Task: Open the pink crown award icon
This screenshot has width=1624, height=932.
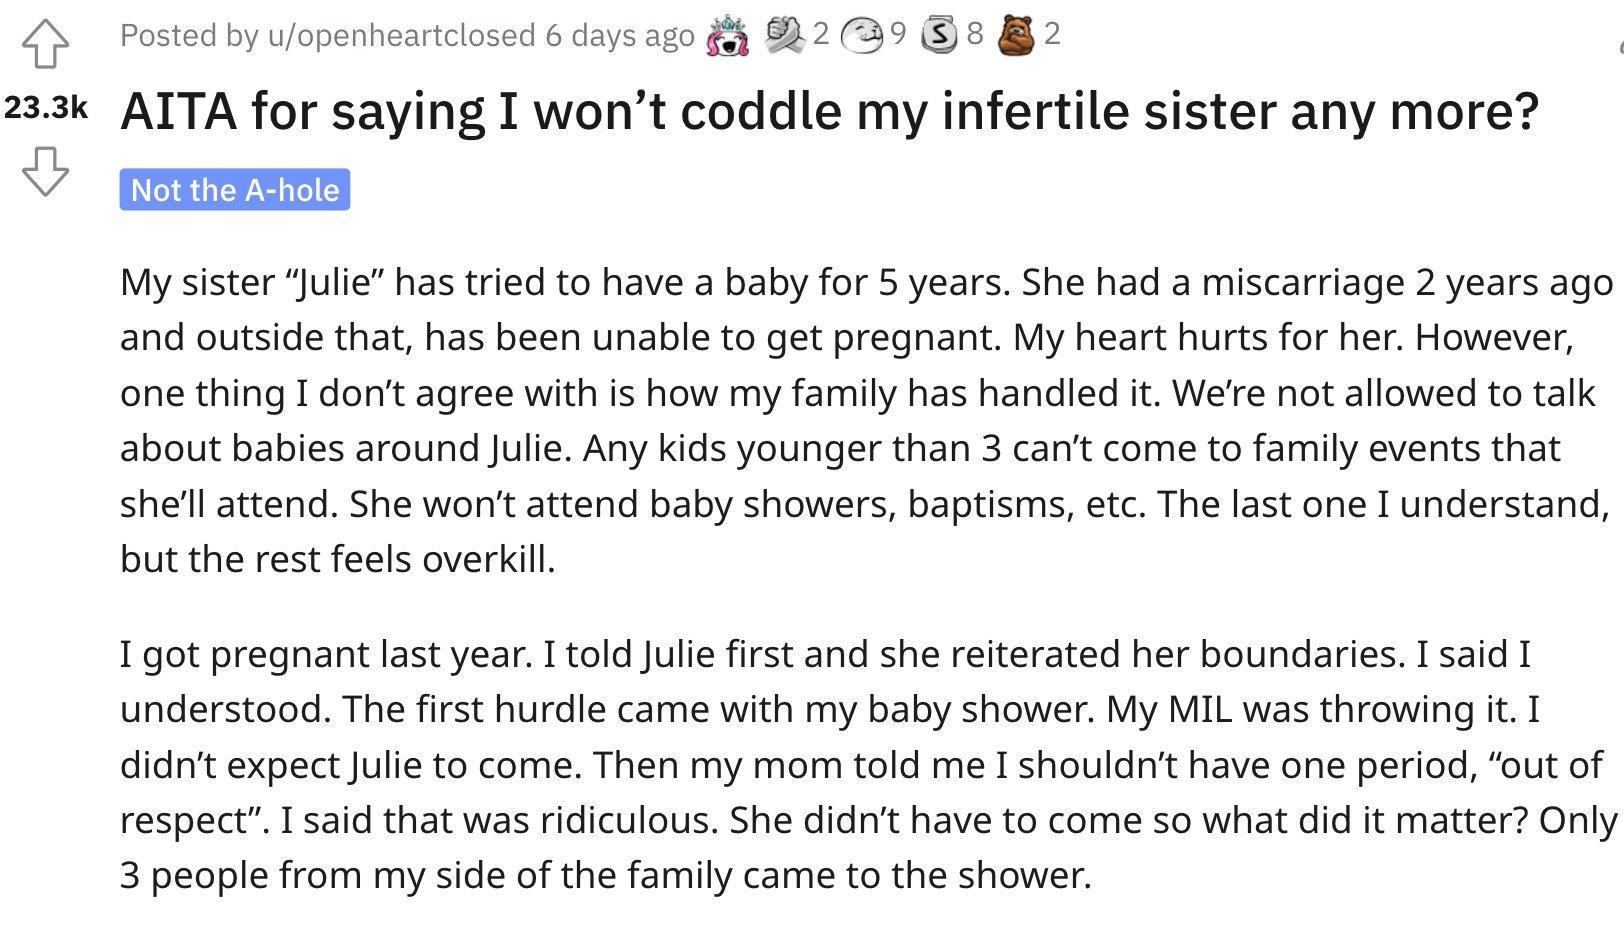Action: click(x=728, y=36)
